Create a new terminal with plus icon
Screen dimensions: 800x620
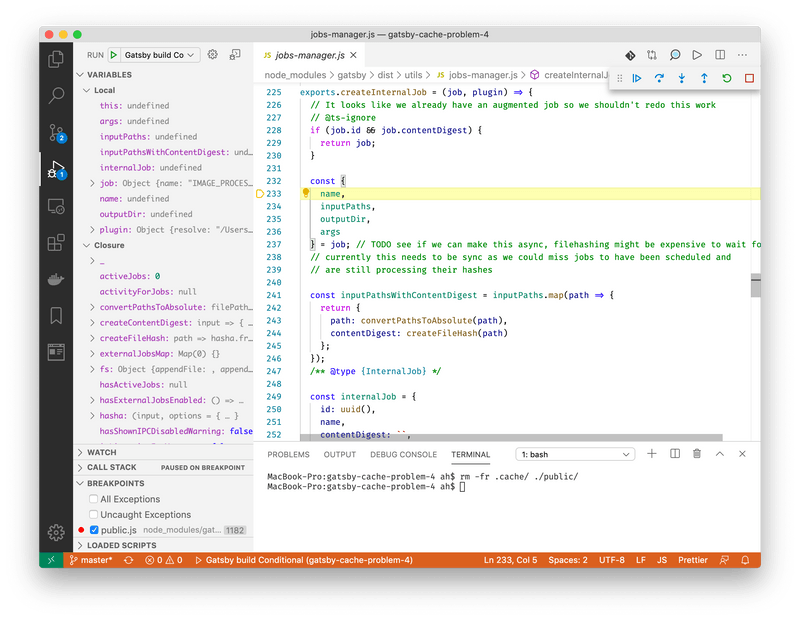[x=652, y=454]
